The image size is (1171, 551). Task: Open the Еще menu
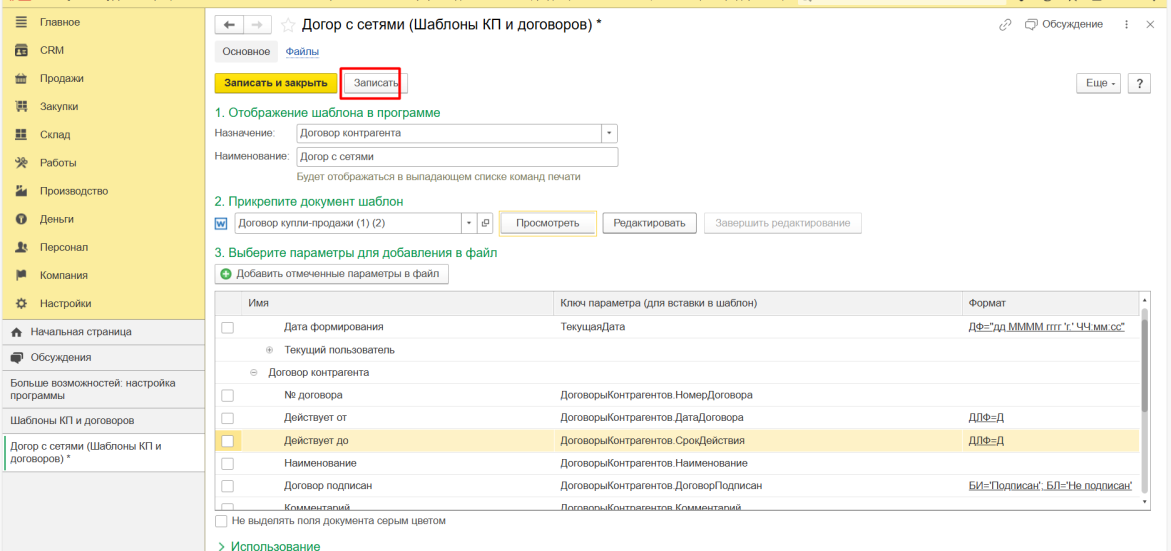[x=1097, y=84]
